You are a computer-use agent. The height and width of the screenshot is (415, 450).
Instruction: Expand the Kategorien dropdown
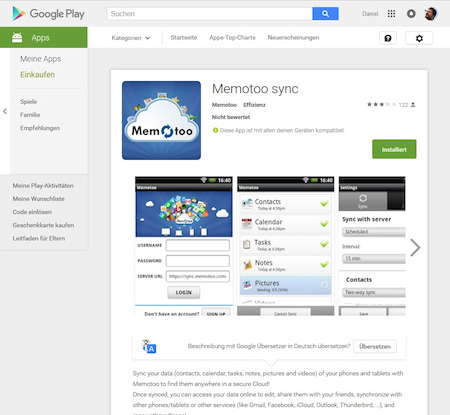tap(131, 38)
